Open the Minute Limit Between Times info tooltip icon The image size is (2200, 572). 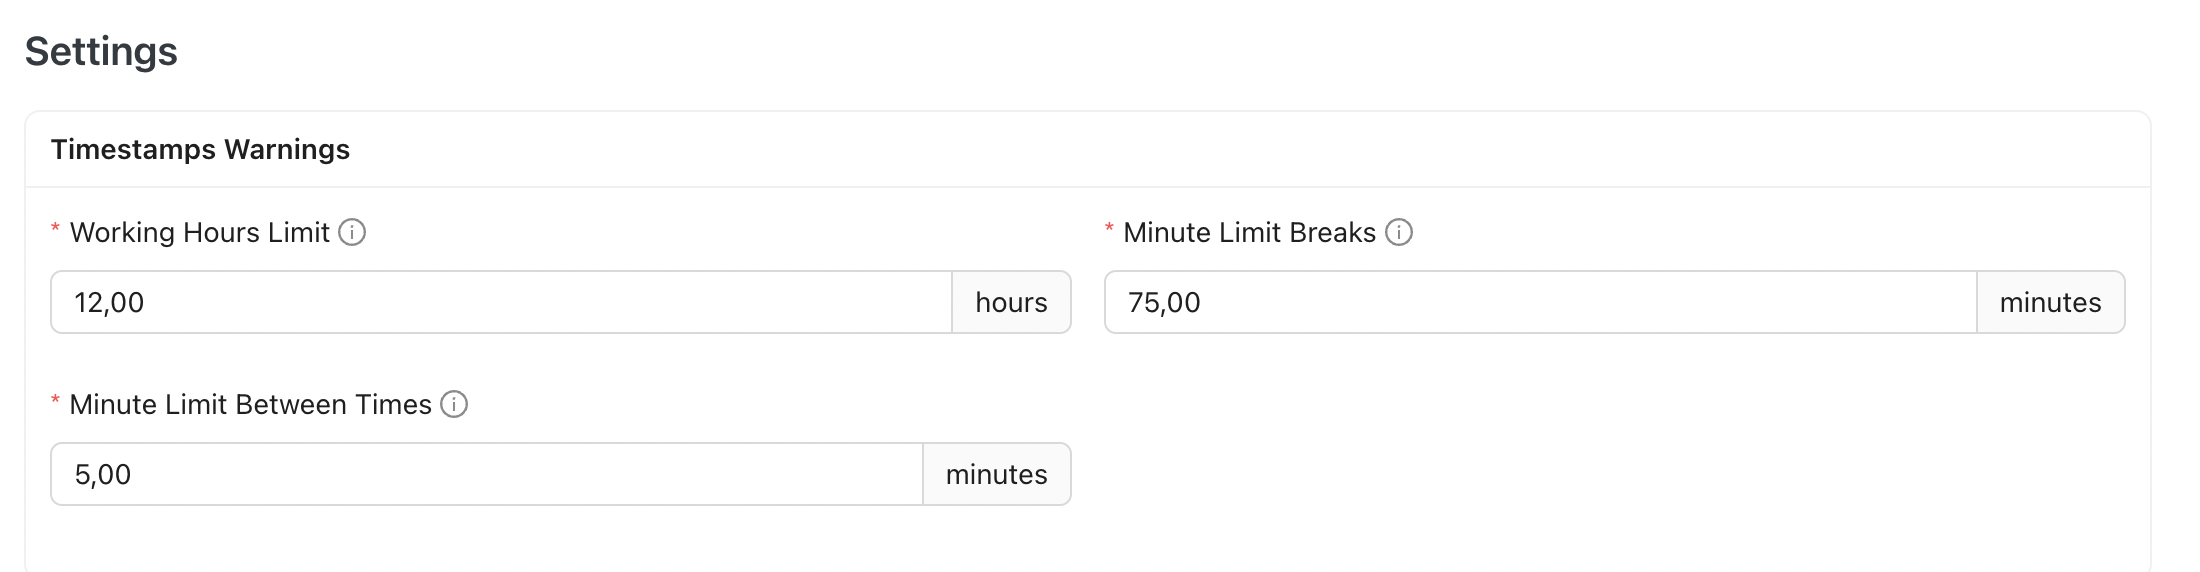tap(454, 405)
